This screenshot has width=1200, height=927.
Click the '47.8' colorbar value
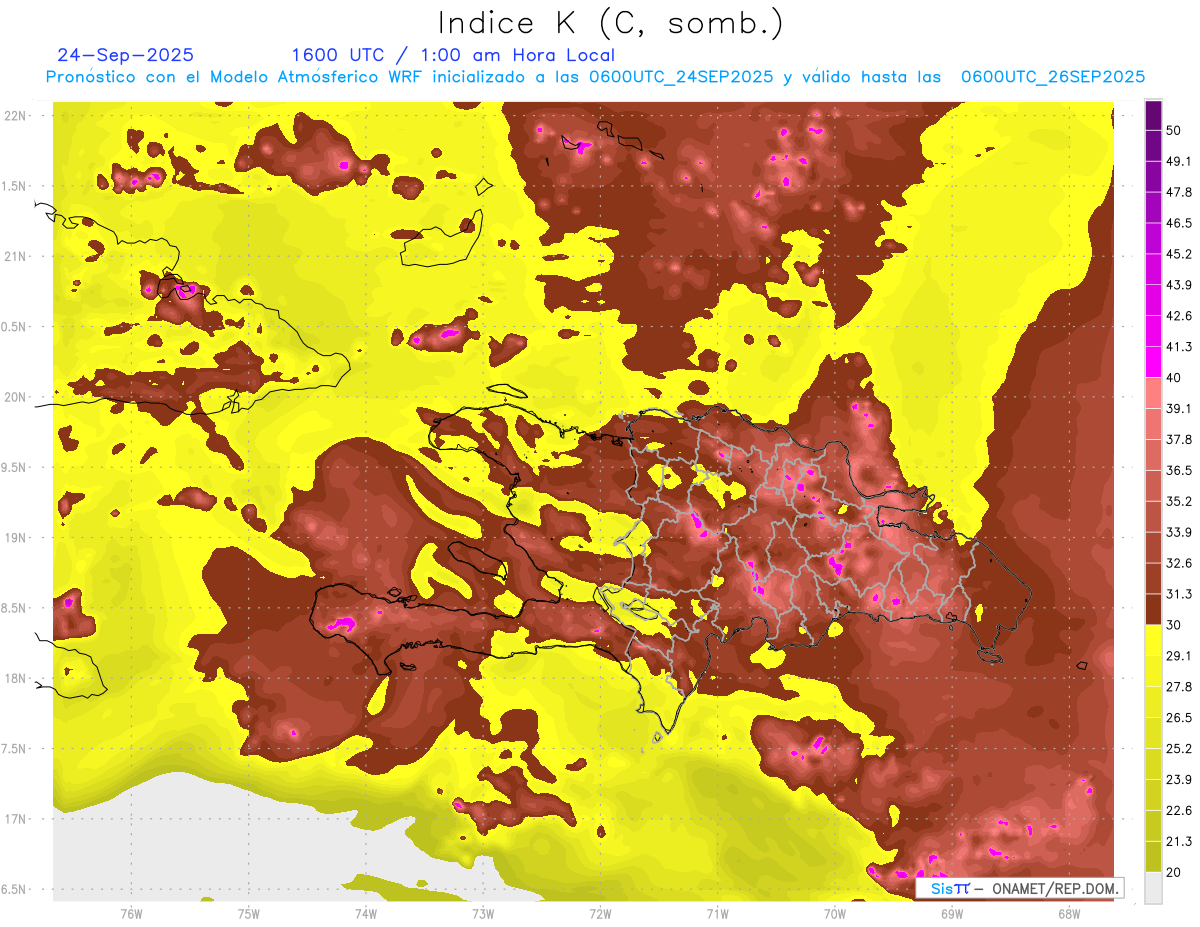point(1178,192)
